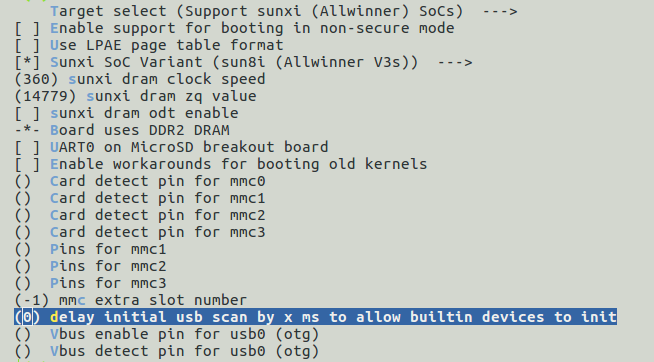The image size is (654, 362).
Task: Open the Target select sunxi submenu
Action: pyautogui.click(x=284, y=11)
